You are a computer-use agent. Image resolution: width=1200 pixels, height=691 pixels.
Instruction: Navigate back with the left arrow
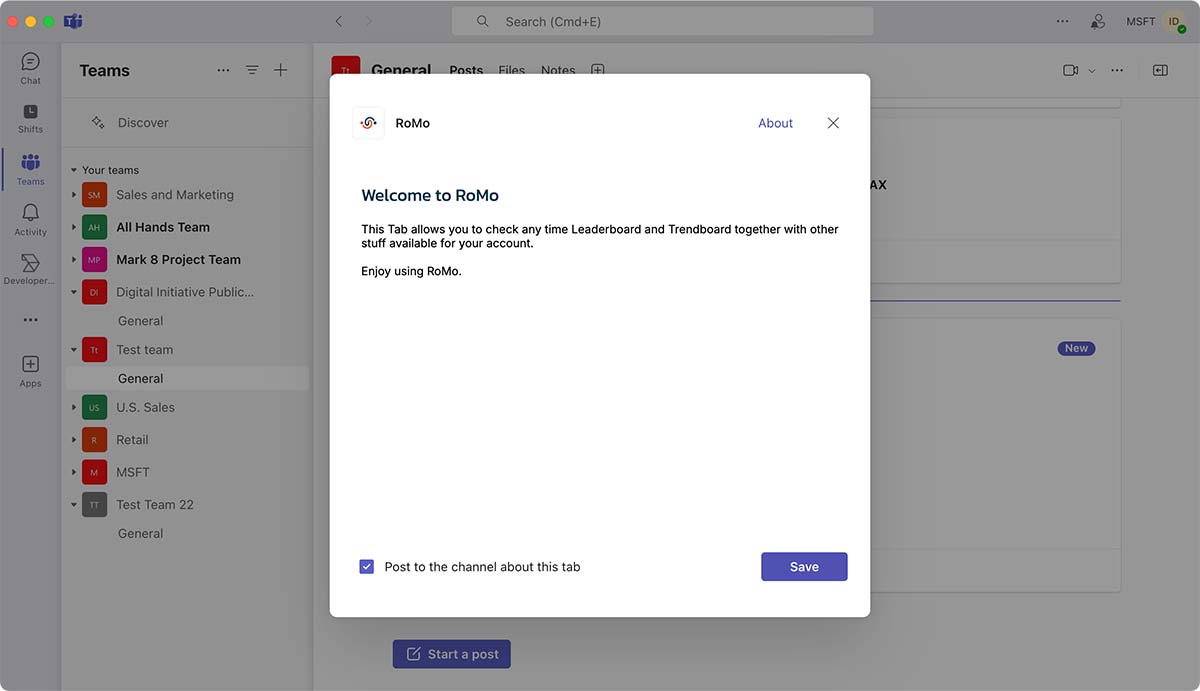click(x=339, y=21)
